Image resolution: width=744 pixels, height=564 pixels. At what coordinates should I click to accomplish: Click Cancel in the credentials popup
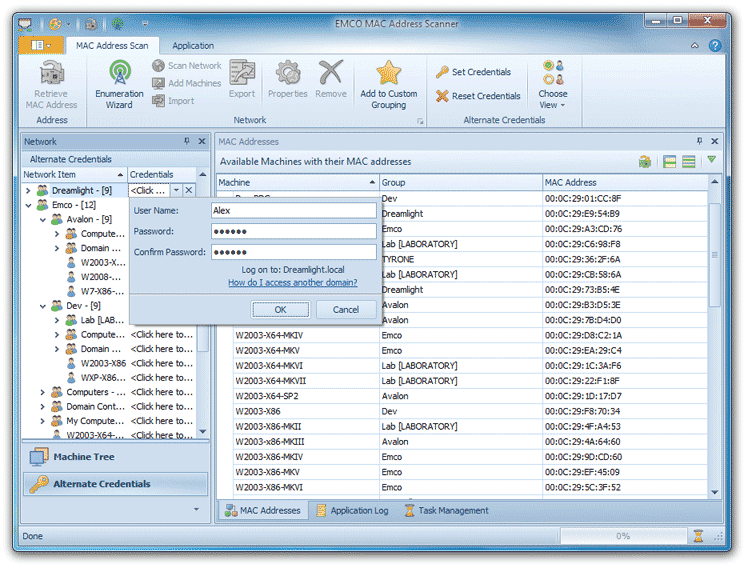point(346,309)
